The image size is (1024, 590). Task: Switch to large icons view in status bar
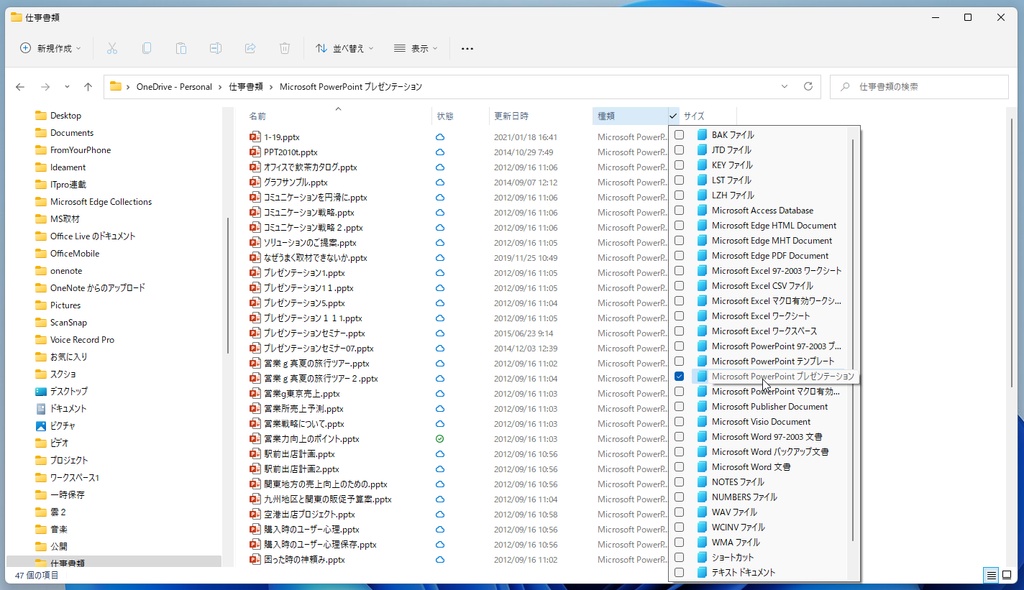click(1007, 575)
